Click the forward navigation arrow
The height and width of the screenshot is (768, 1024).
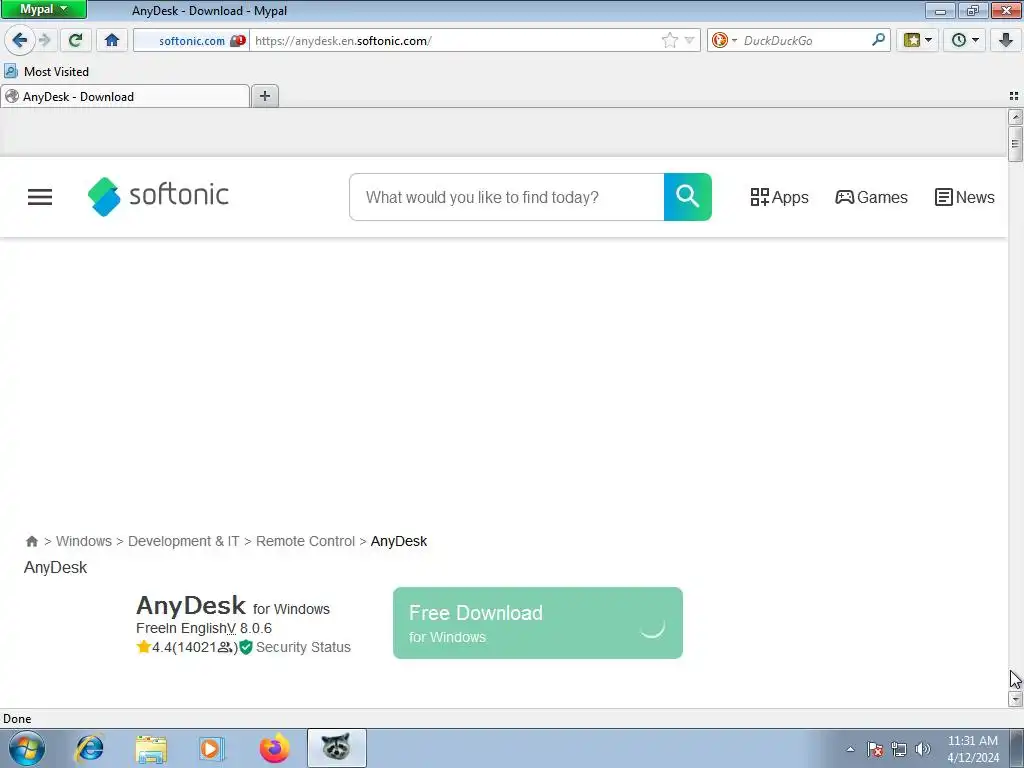45,40
